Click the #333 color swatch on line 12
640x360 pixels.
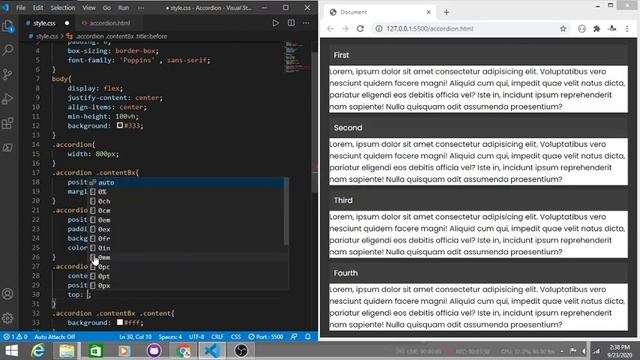(x=120, y=125)
